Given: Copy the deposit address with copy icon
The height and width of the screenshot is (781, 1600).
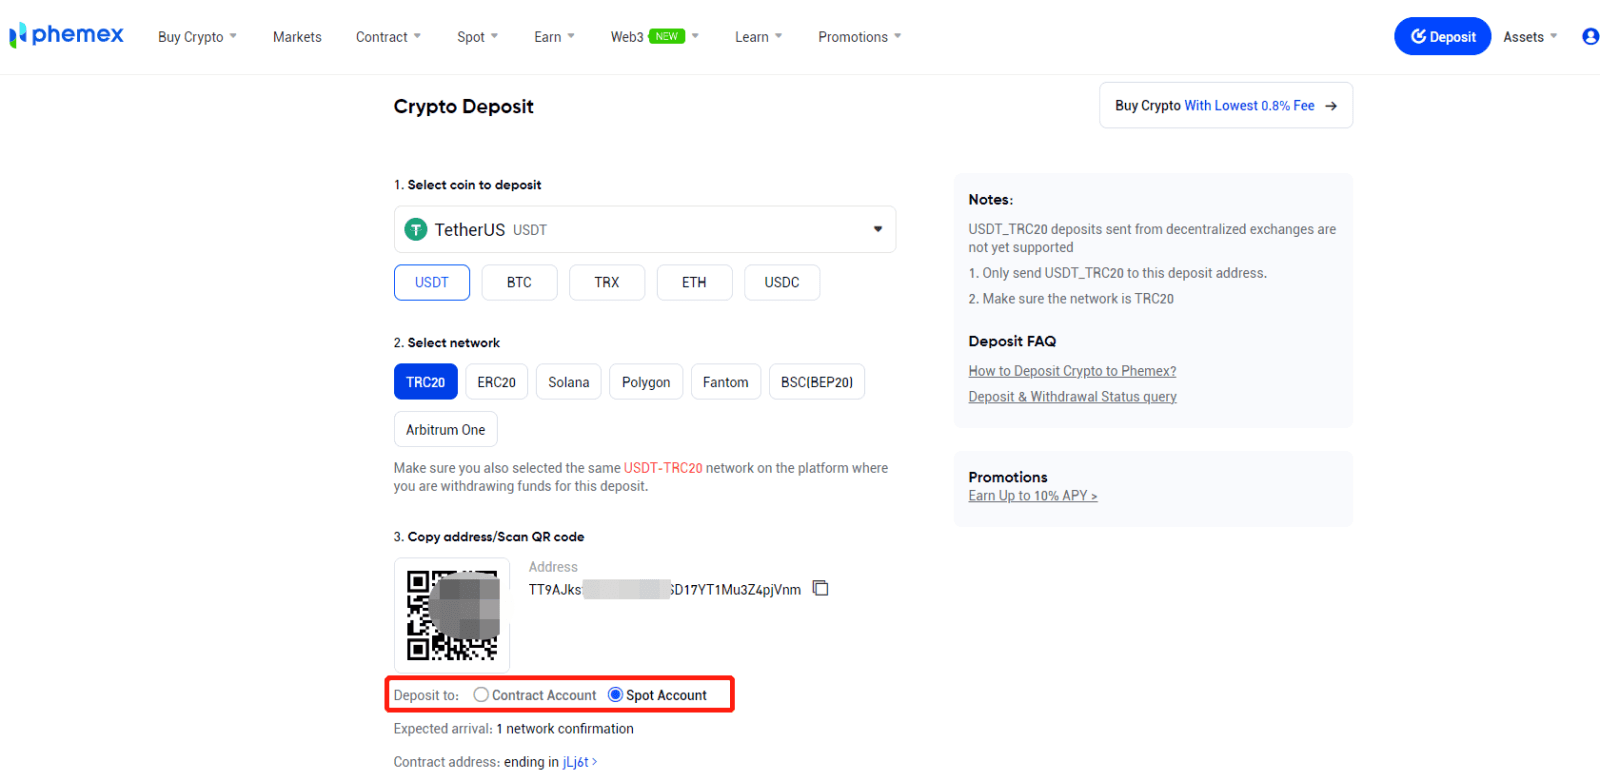Looking at the screenshot, I should pos(821,588).
